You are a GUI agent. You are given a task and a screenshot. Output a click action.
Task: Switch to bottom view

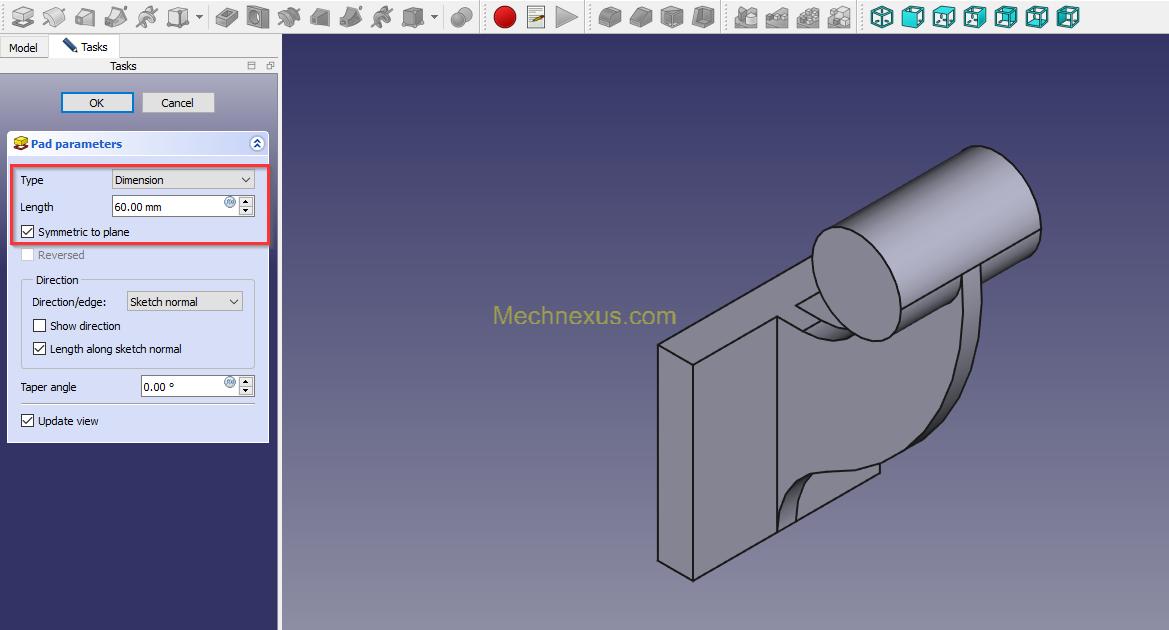tap(1037, 16)
